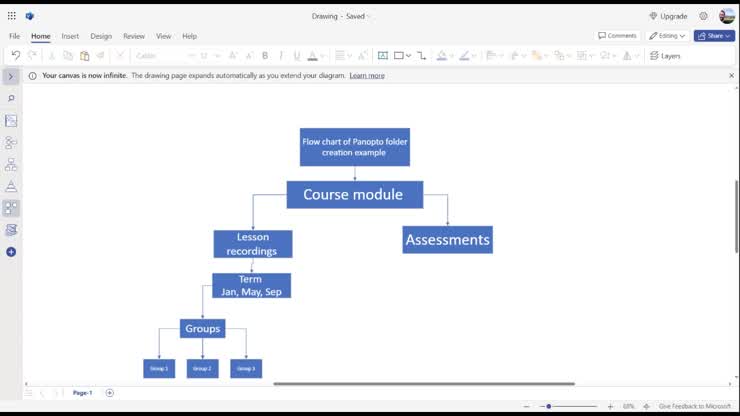740x416 pixels.
Task: Zoom out with the minus button
Action: (x=526, y=406)
